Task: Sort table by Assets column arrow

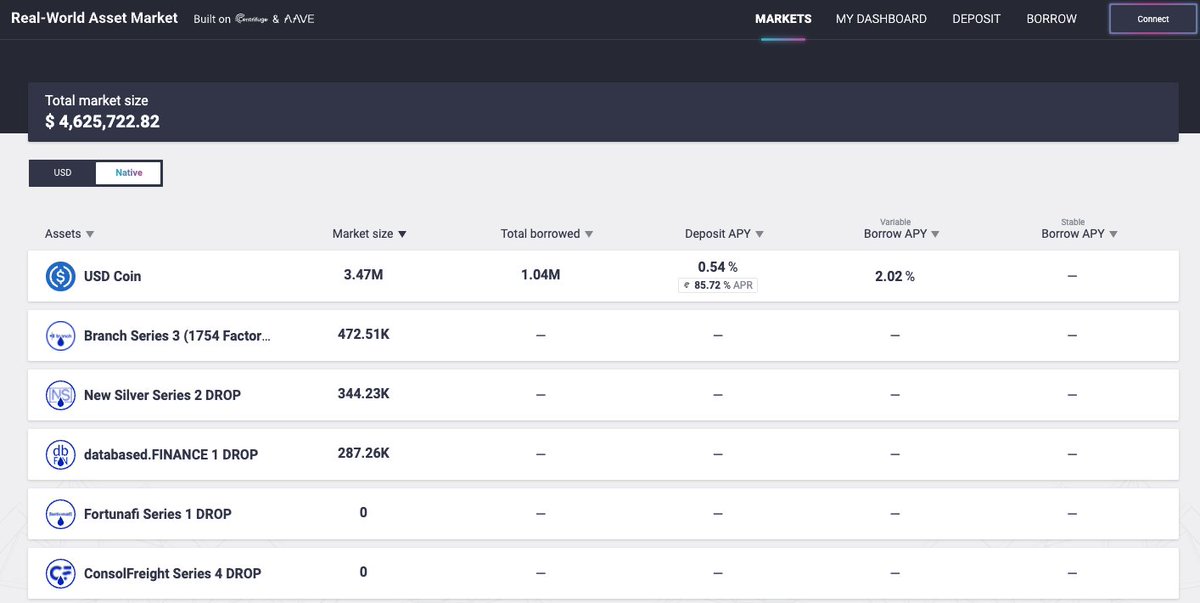Action: (x=90, y=234)
